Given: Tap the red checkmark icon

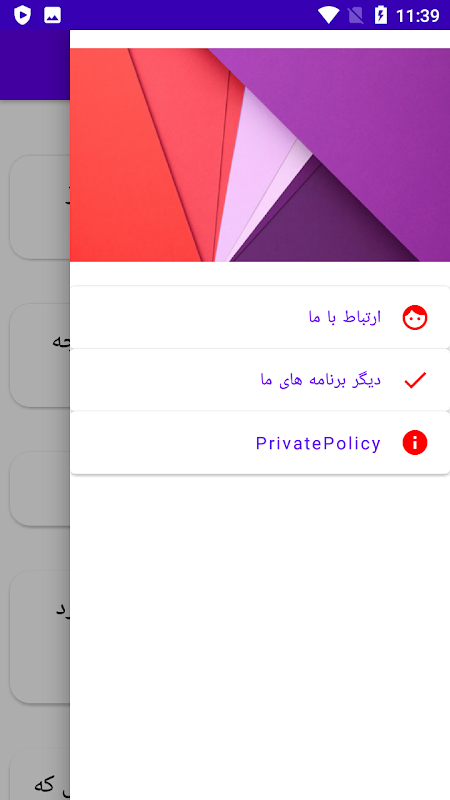Looking at the screenshot, I should (415, 381).
